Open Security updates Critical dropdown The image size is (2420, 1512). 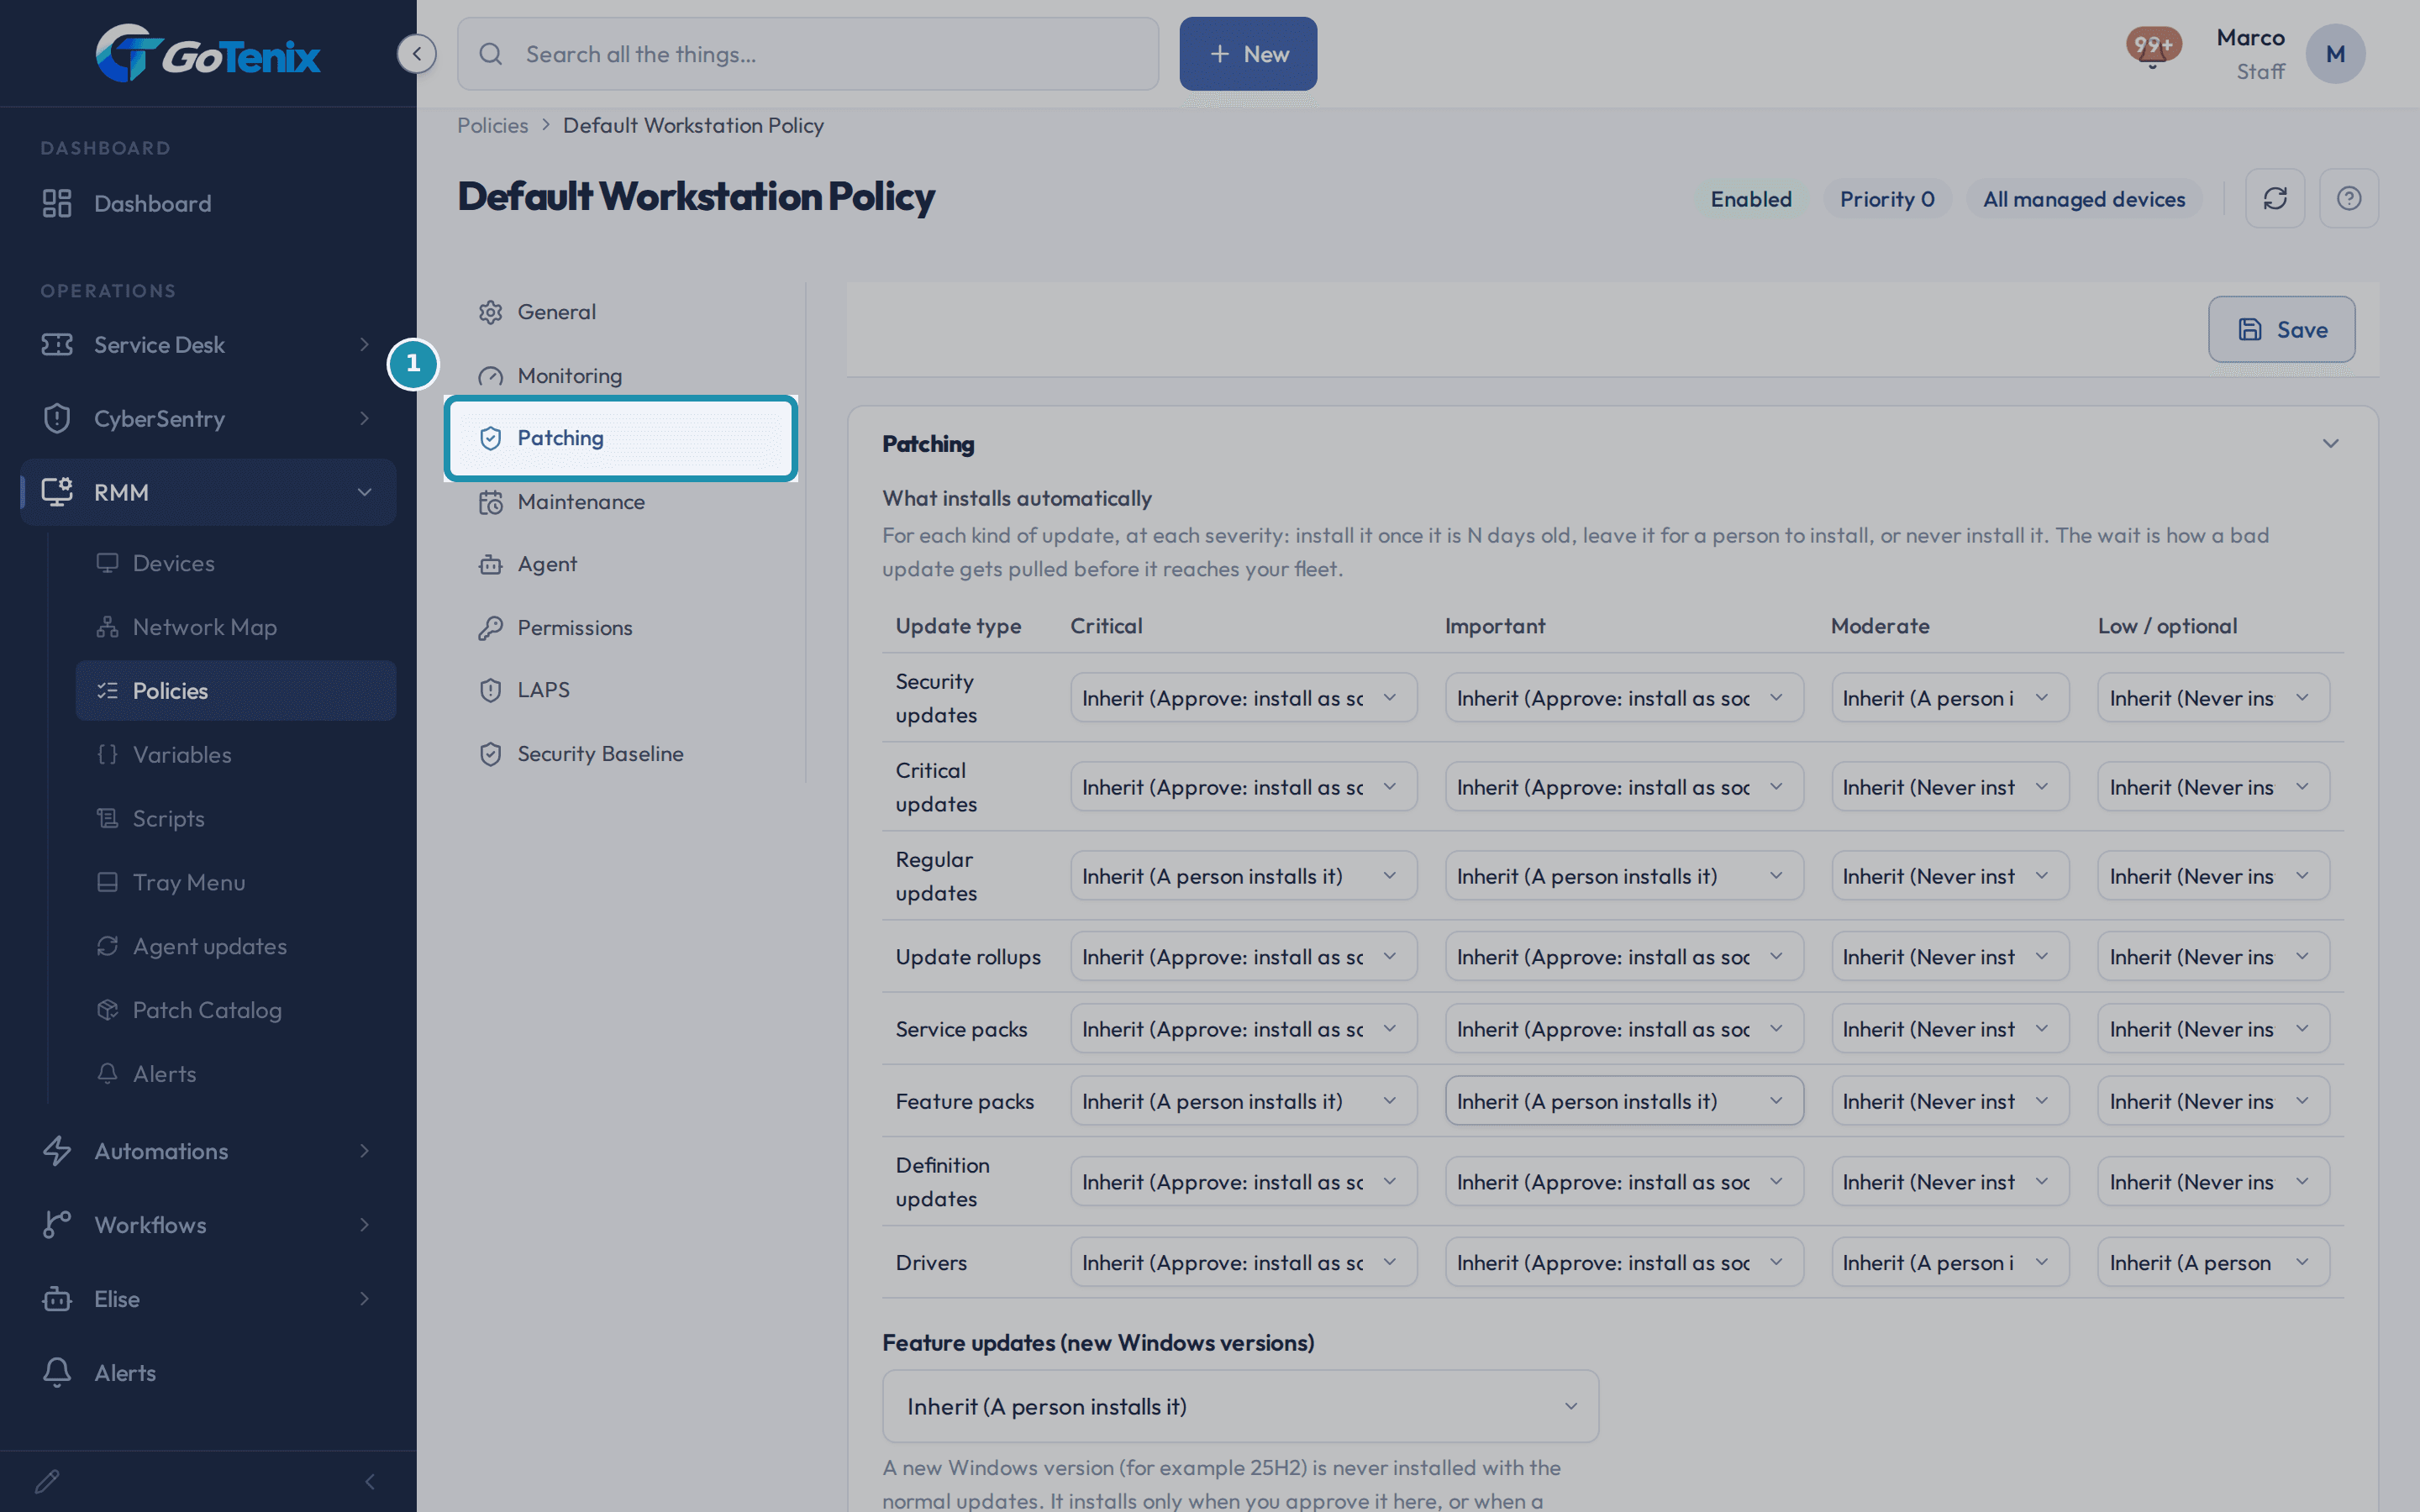click(1243, 698)
